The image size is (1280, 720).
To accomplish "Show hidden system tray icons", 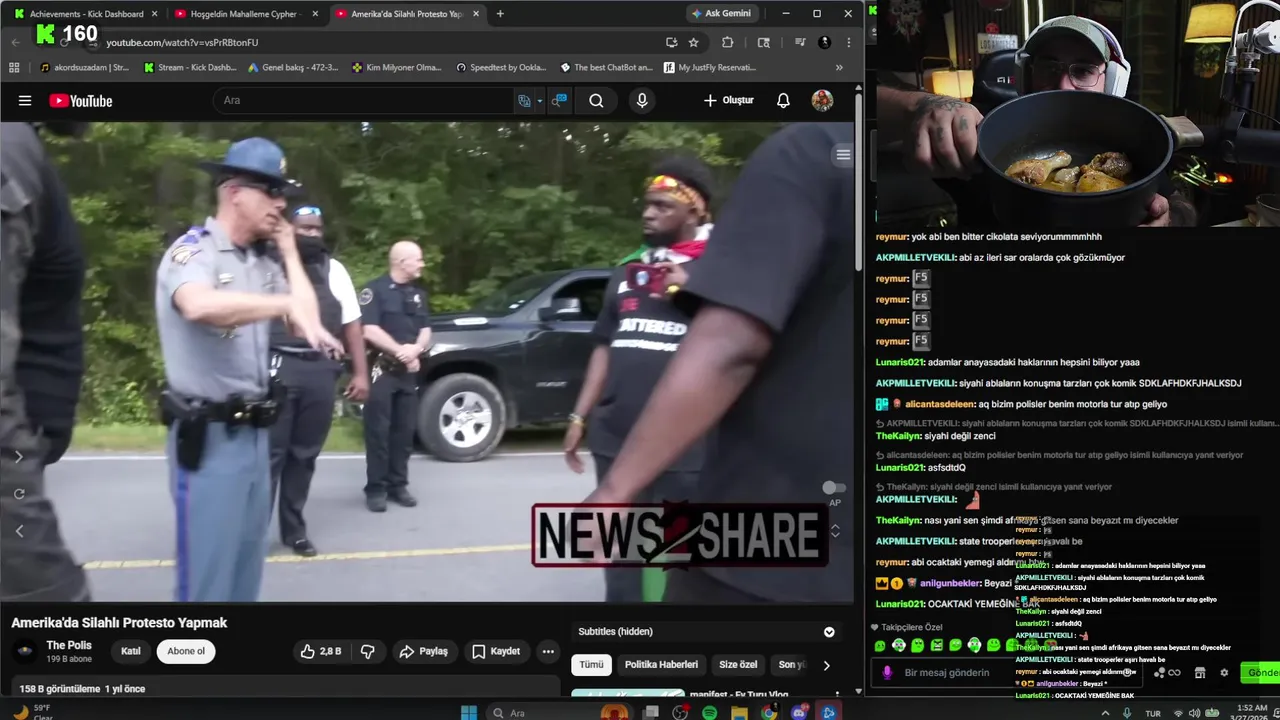I will [1104, 713].
